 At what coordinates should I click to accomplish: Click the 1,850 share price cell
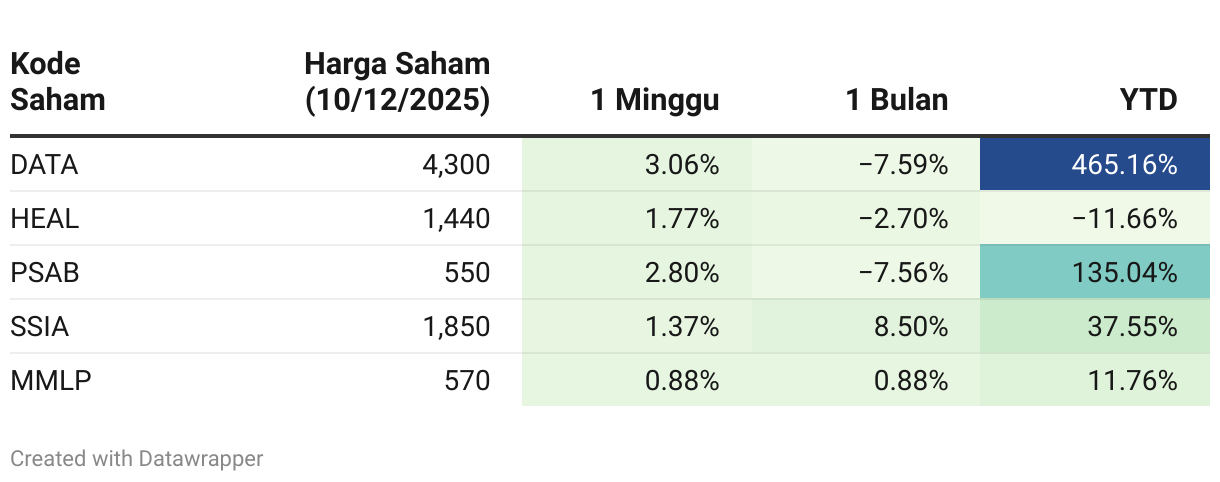pyautogui.click(x=456, y=327)
